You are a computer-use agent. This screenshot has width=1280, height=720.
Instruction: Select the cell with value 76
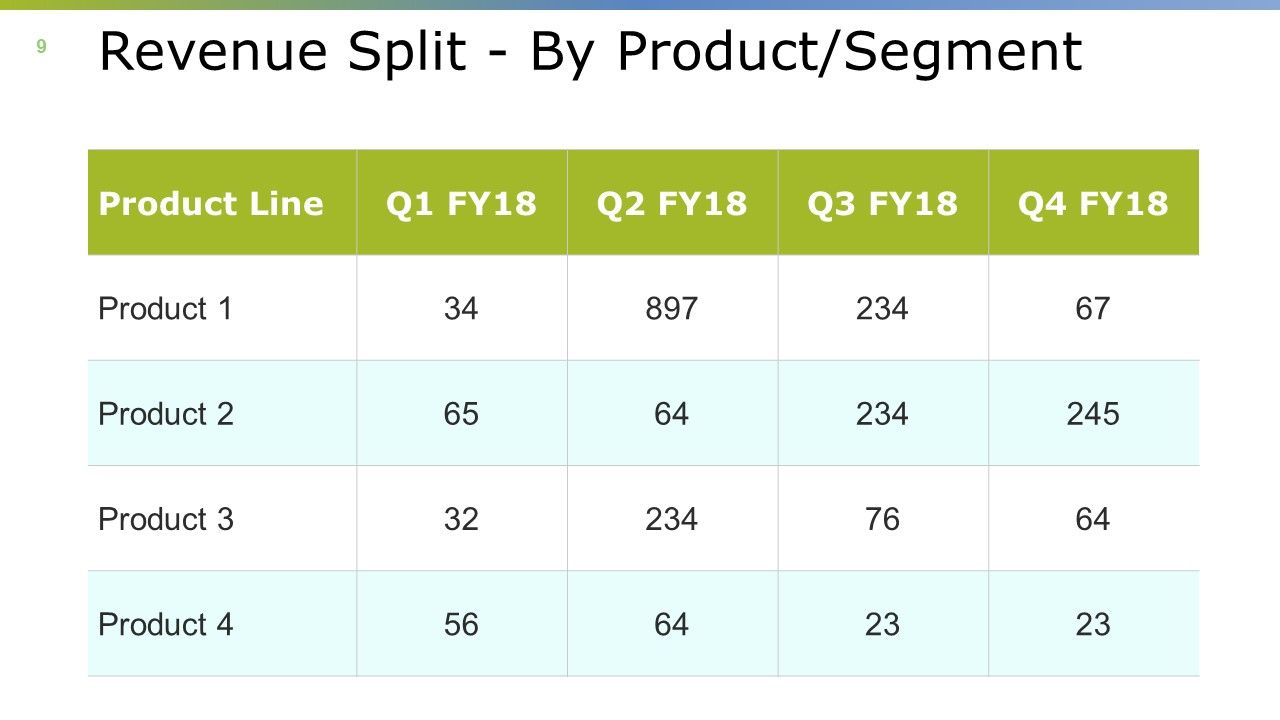point(884,519)
